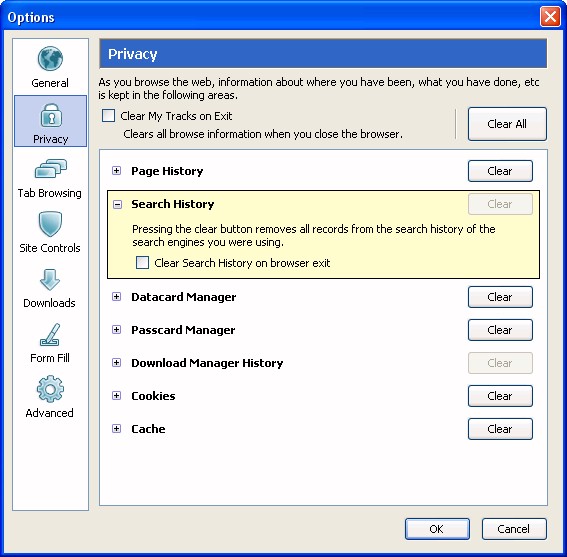Open Advanced gear icon settings

(x=50, y=389)
